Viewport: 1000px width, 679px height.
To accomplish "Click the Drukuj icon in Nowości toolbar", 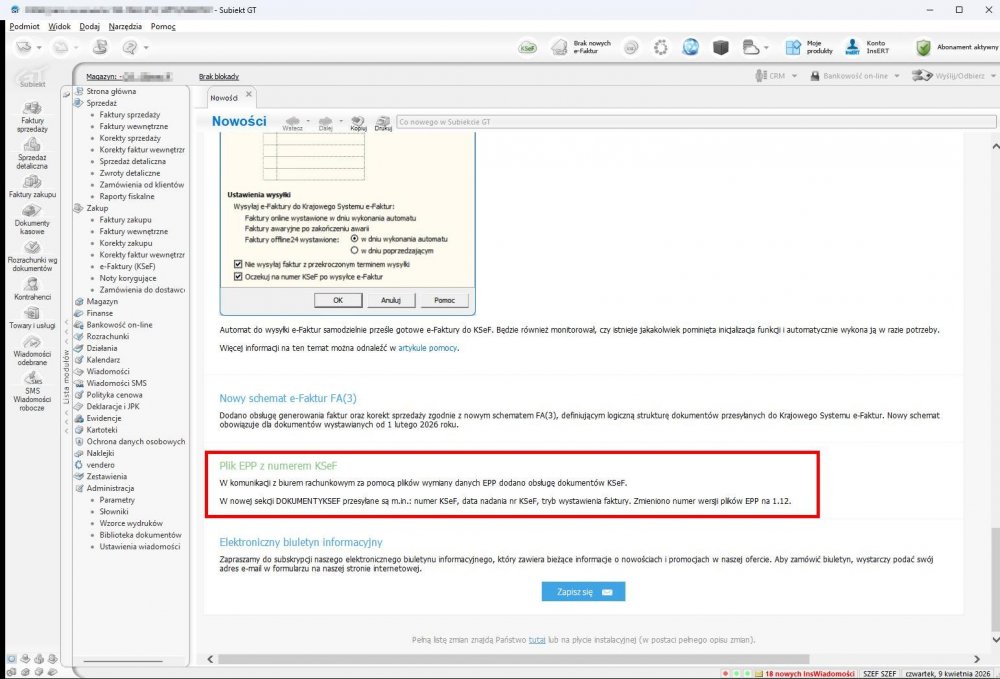I will click(383, 121).
